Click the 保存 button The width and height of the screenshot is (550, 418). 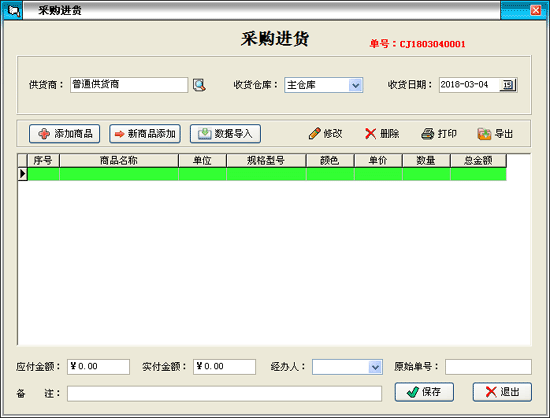pyautogui.click(x=424, y=392)
